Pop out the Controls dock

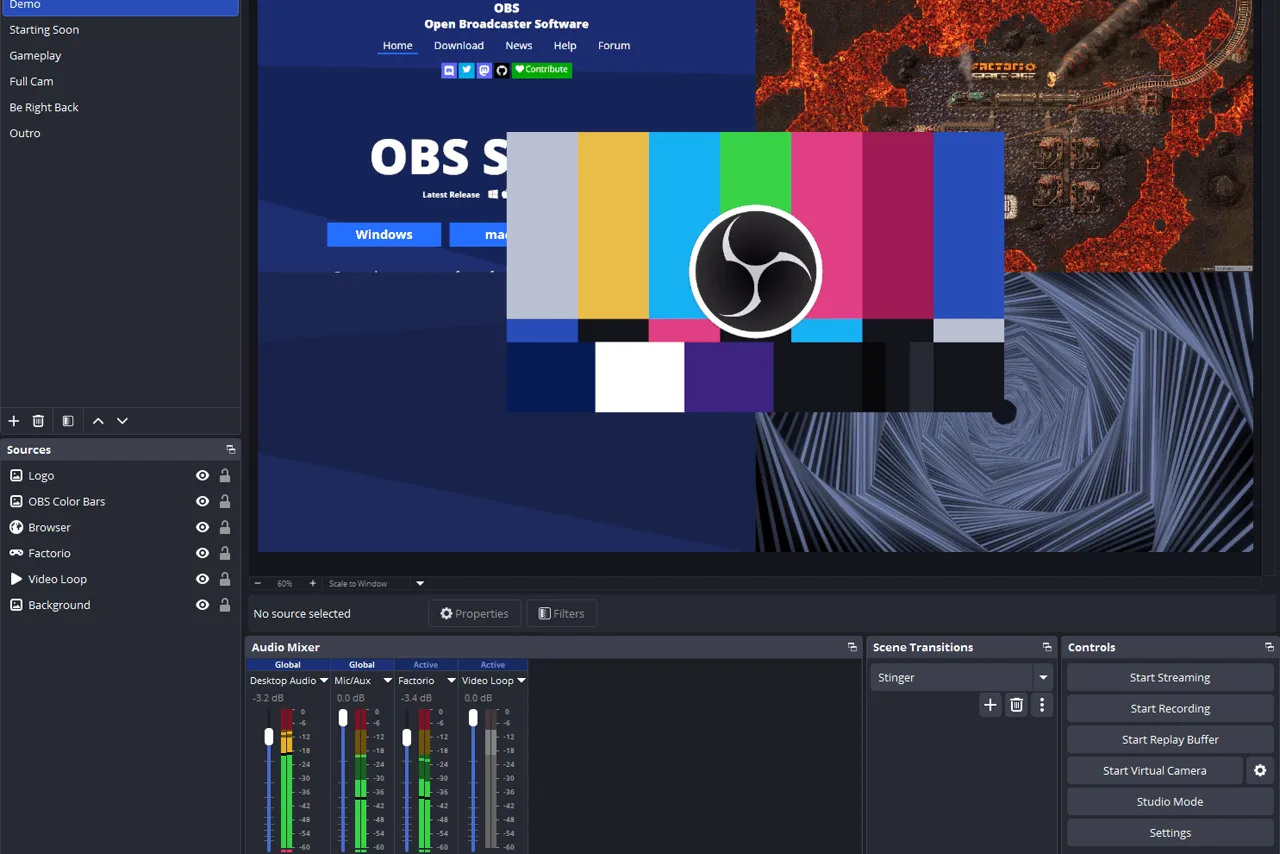click(x=1269, y=647)
